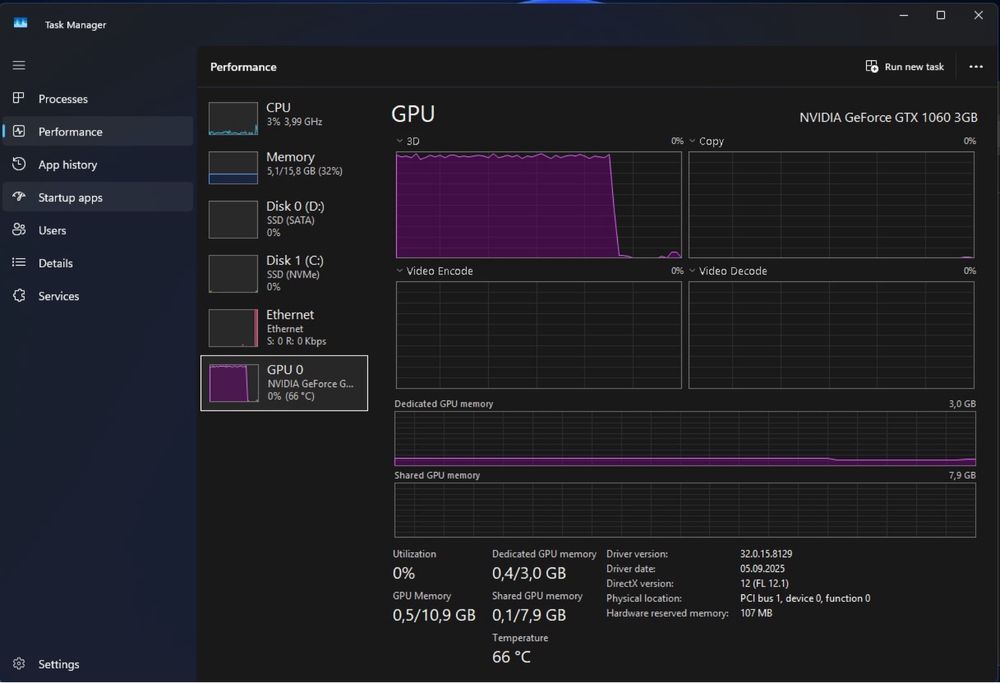
Task: Open the Video Decode engine dropdown
Action: (x=692, y=271)
